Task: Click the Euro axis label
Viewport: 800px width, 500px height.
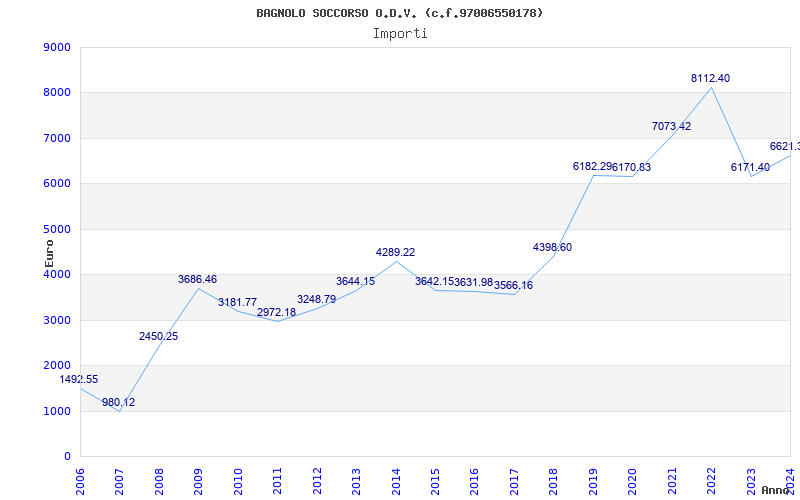Action: [49, 254]
